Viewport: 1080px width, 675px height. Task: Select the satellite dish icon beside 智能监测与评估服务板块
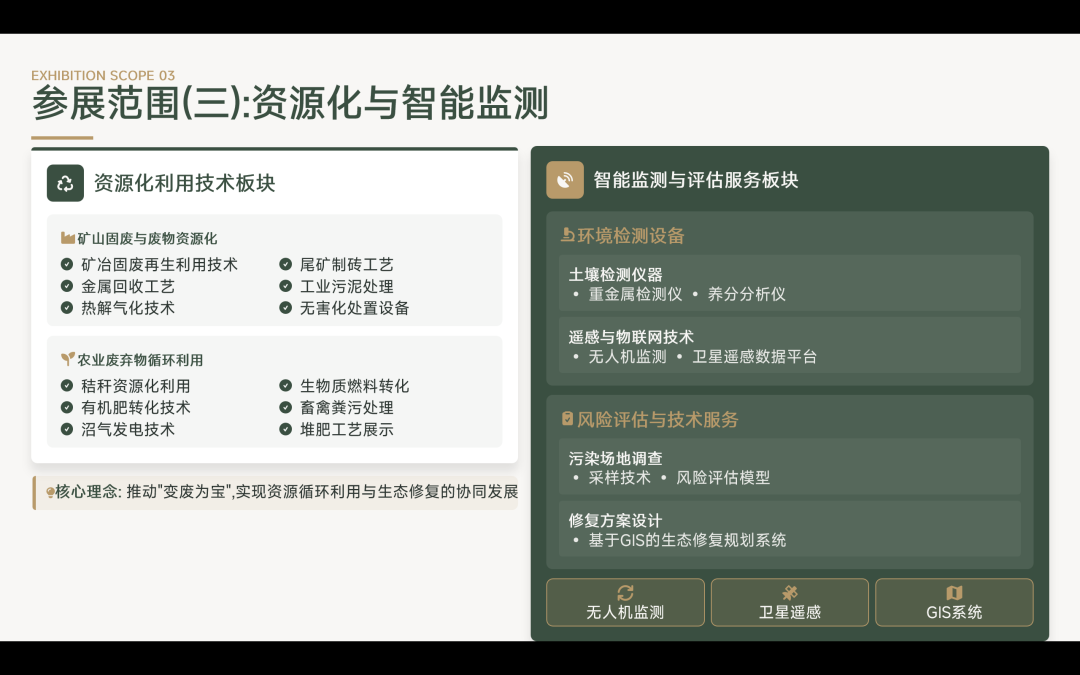click(x=565, y=180)
